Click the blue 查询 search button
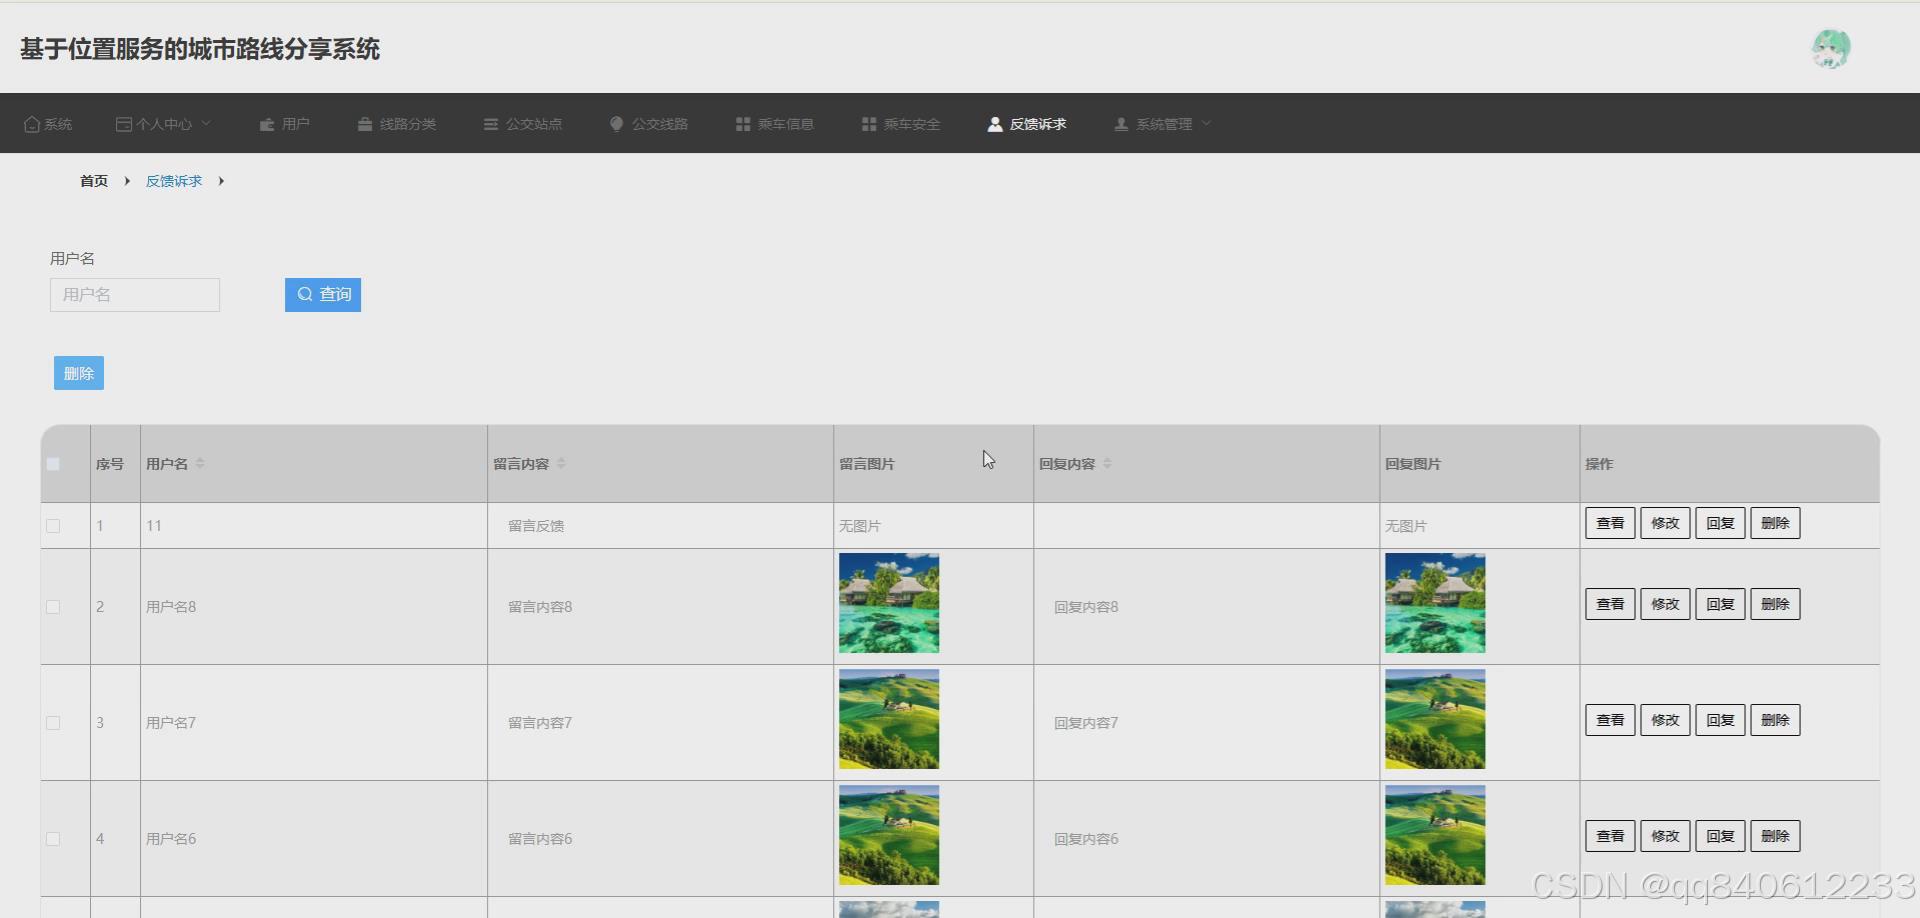1920x918 pixels. pos(323,295)
